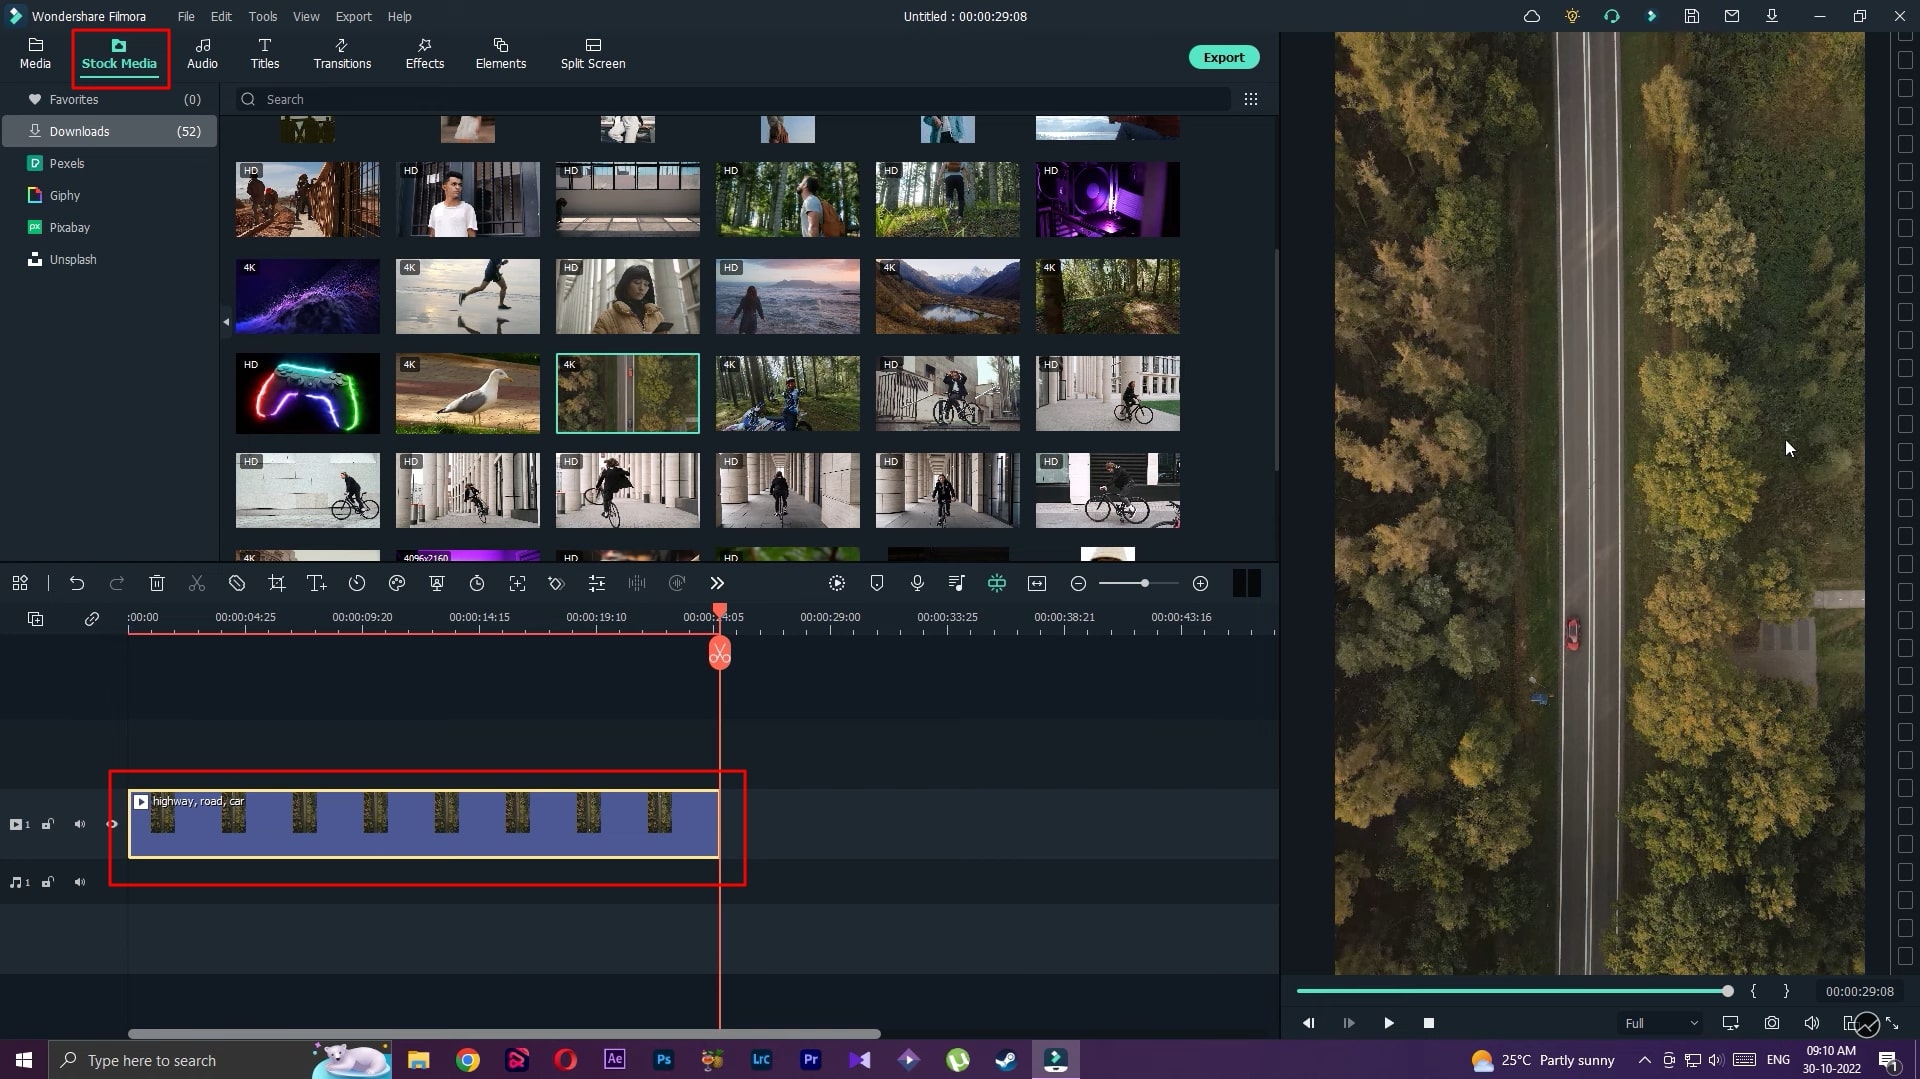Select the highway, road, car clip on timeline
1920x1079 pixels.
coord(424,824)
